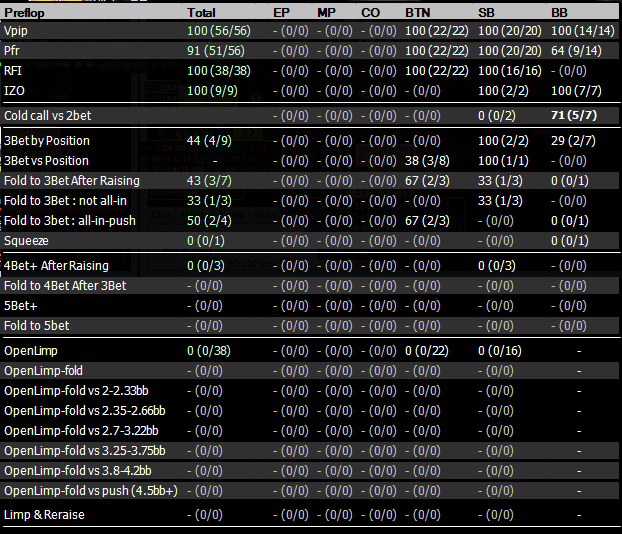Image resolution: width=622 pixels, height=534 pixels.
Task: Click 3Bet by Position Total 44 (4/9)
Action: pyautogui.click(x=209, y=141)
